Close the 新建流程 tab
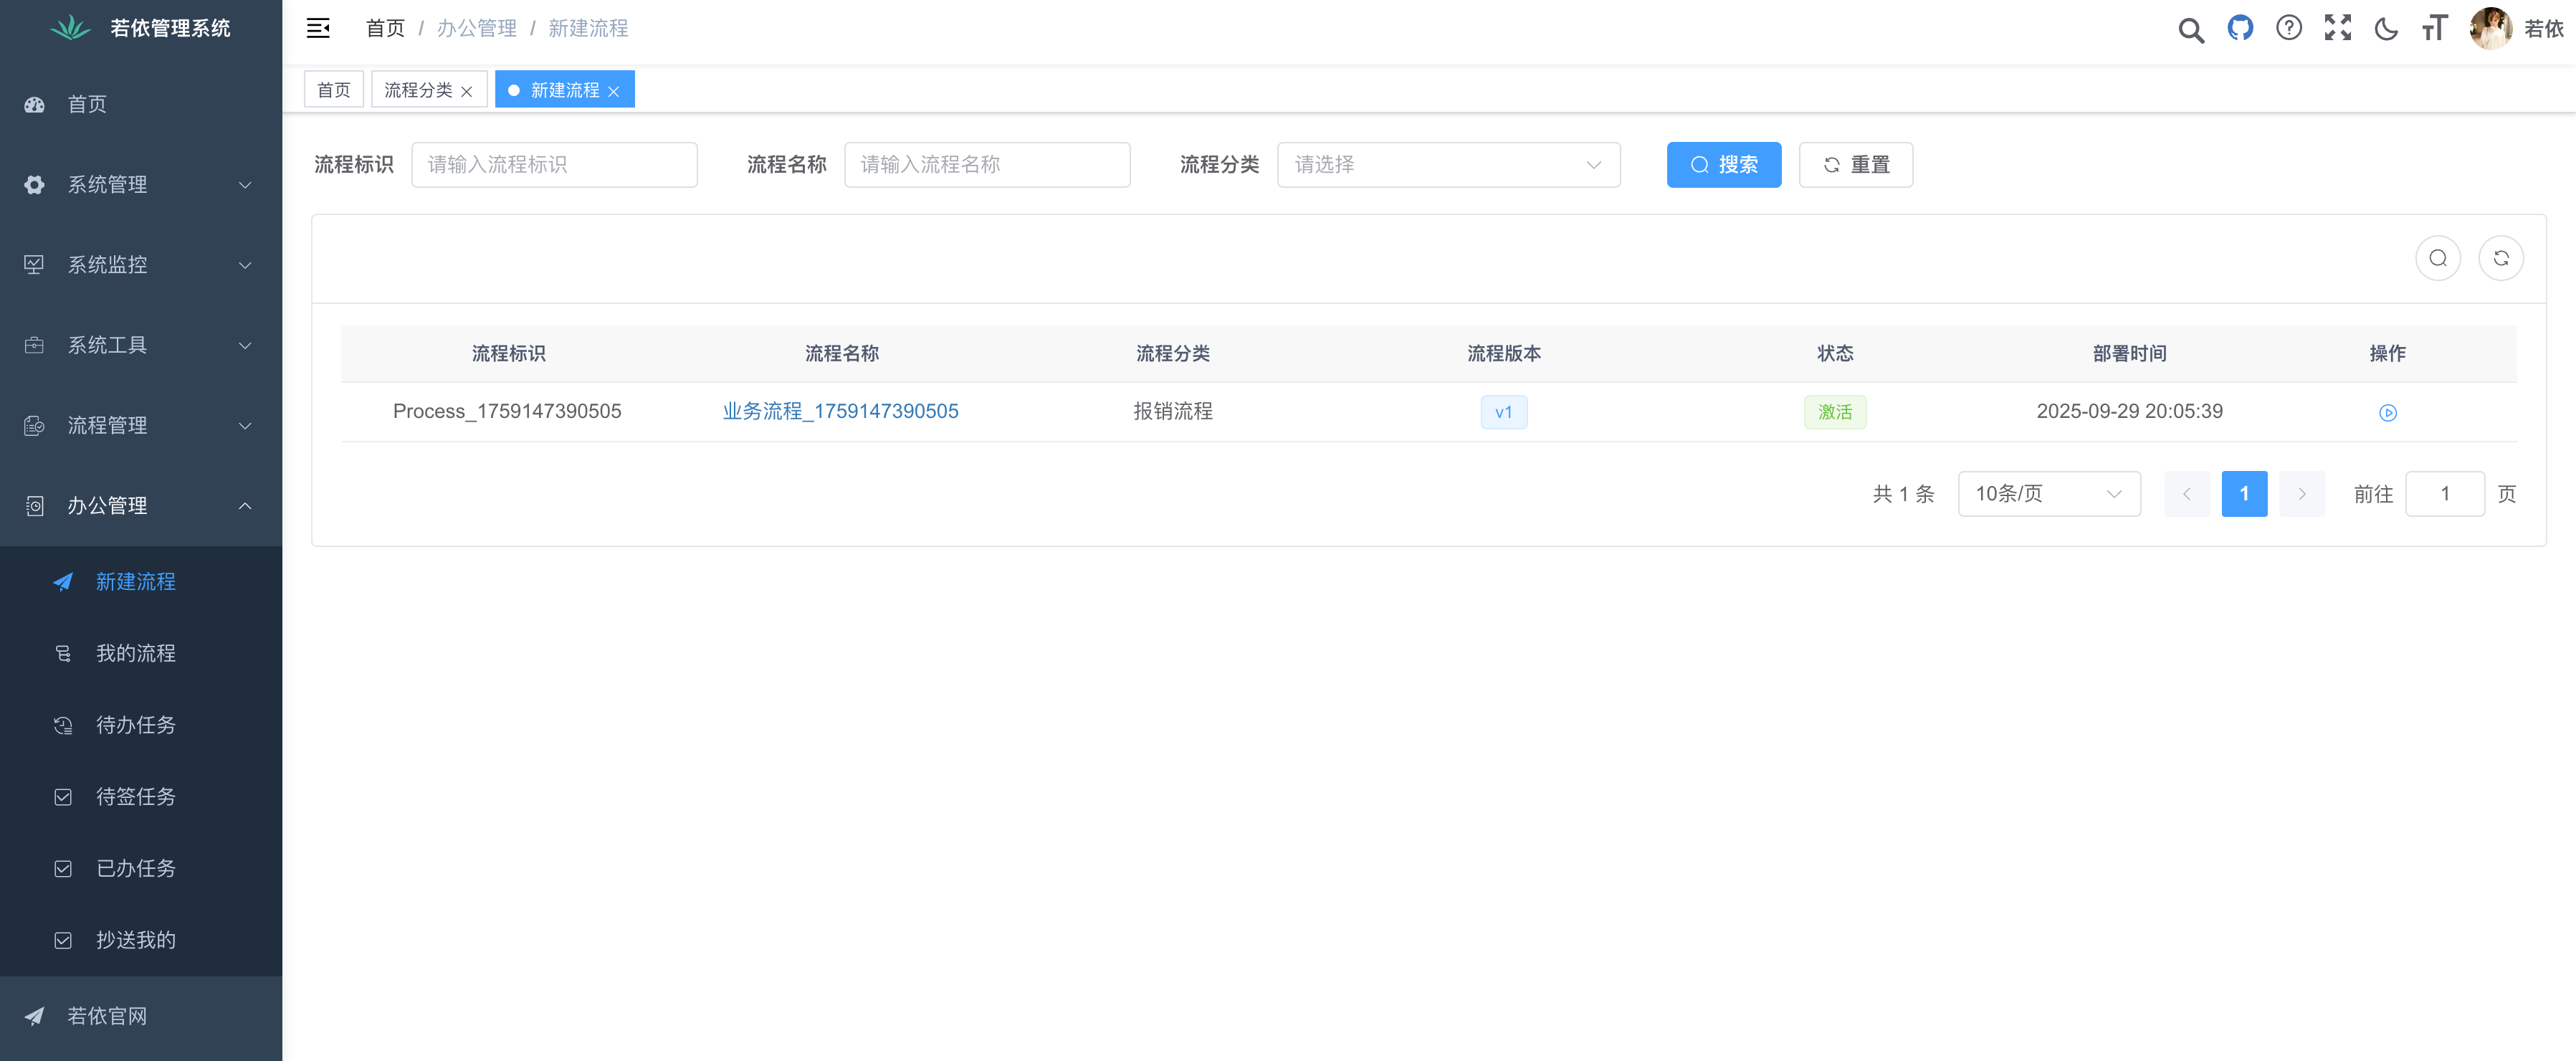Image resolution: width=2576 pixels, height=1061 pixels. click(614, 91)
